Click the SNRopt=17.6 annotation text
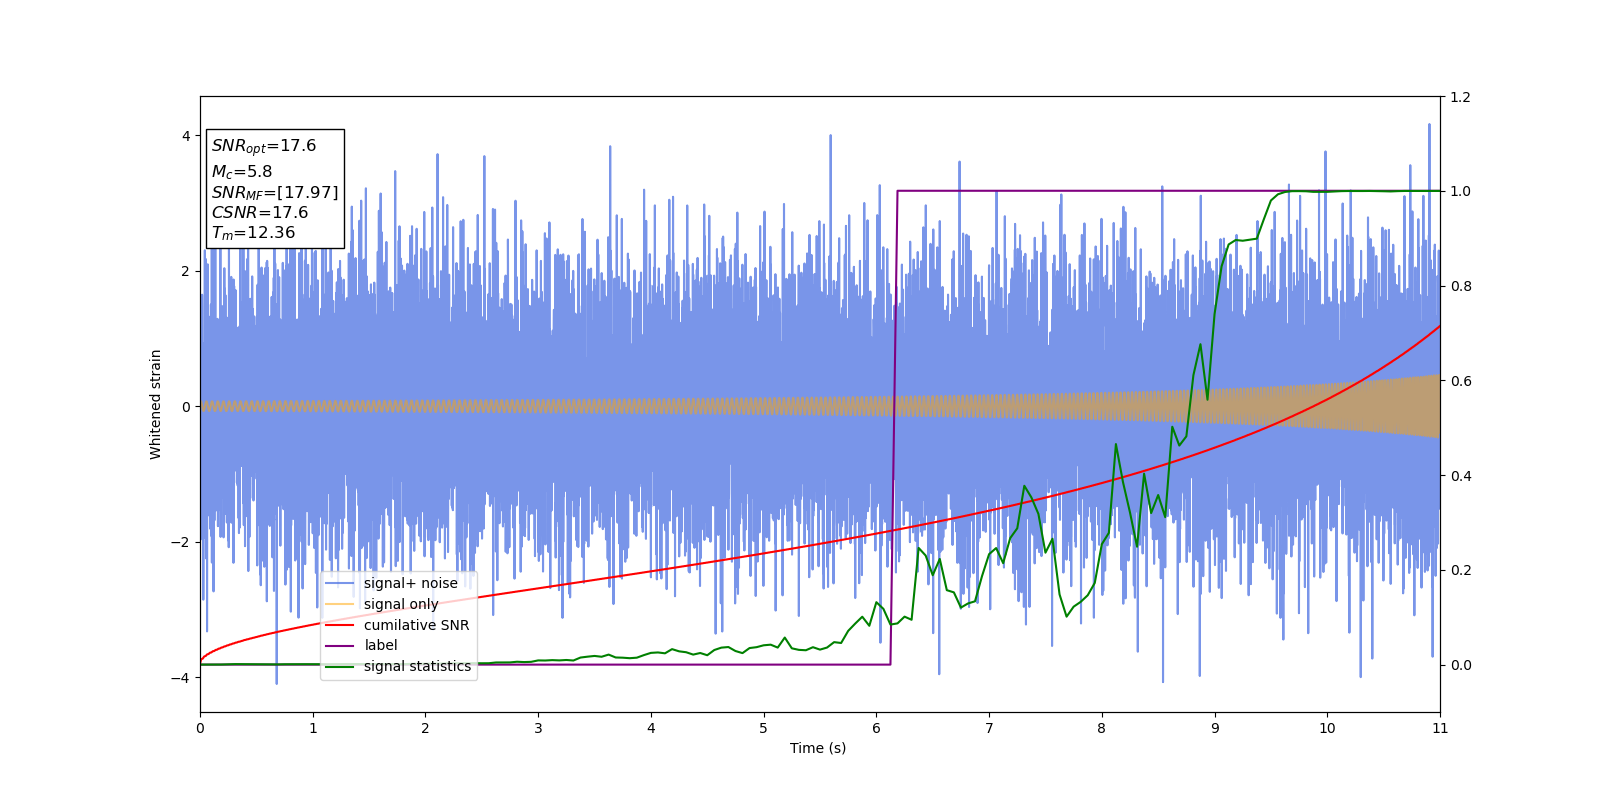This screenshot has height=800, width=1600. (x=264, y=146)
